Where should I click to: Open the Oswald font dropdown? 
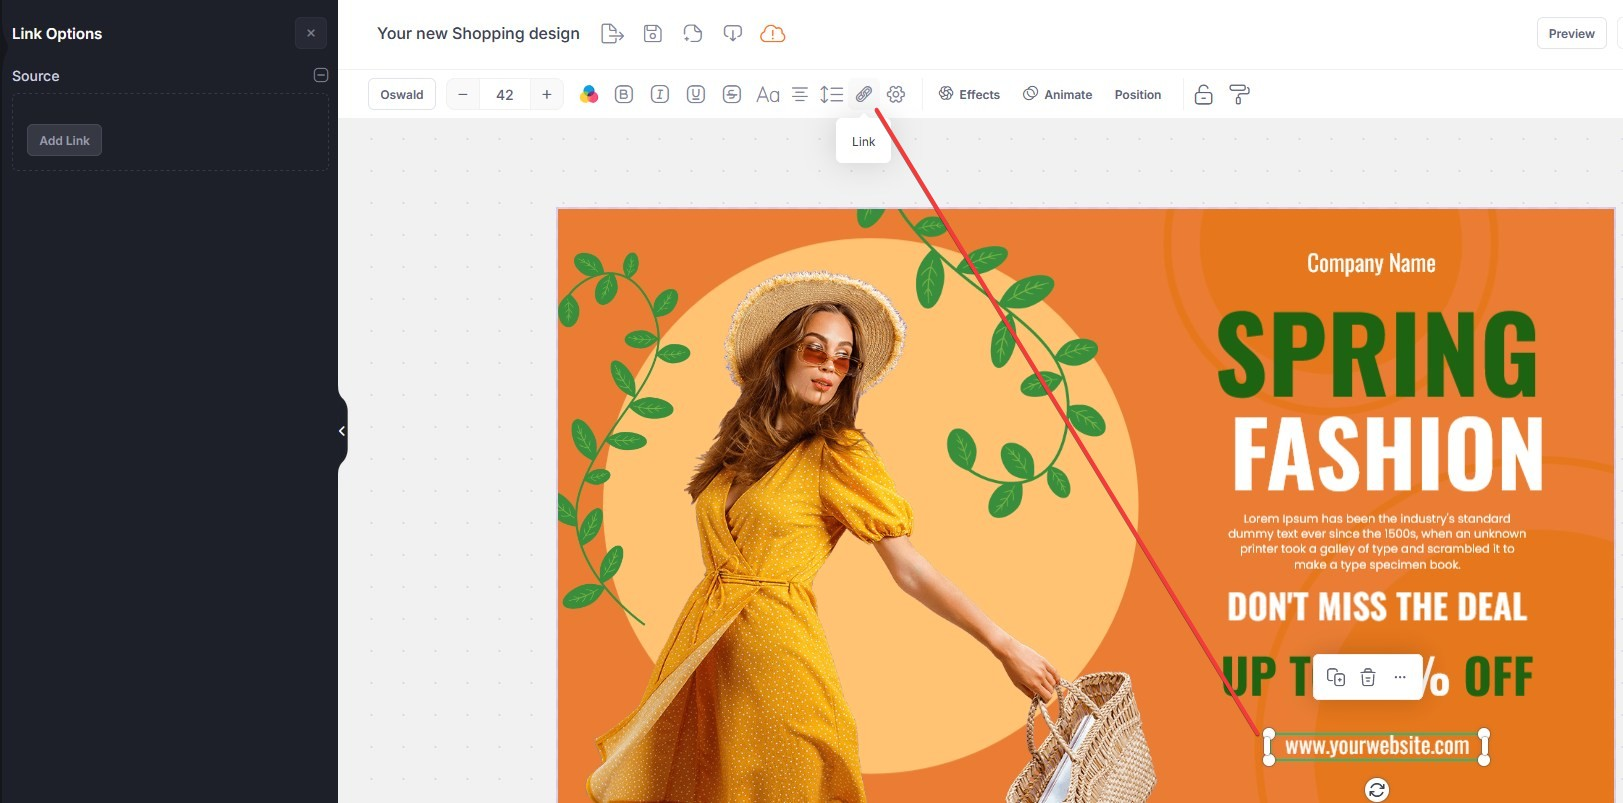[x=402, y=94]
